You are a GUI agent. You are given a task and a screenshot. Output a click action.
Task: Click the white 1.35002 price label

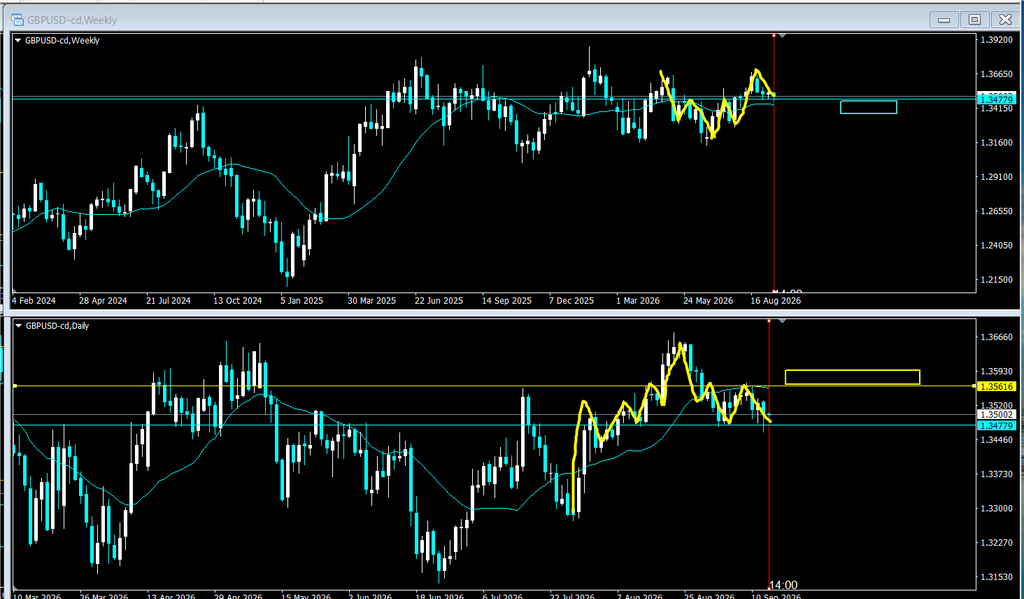tap(997, 415)
